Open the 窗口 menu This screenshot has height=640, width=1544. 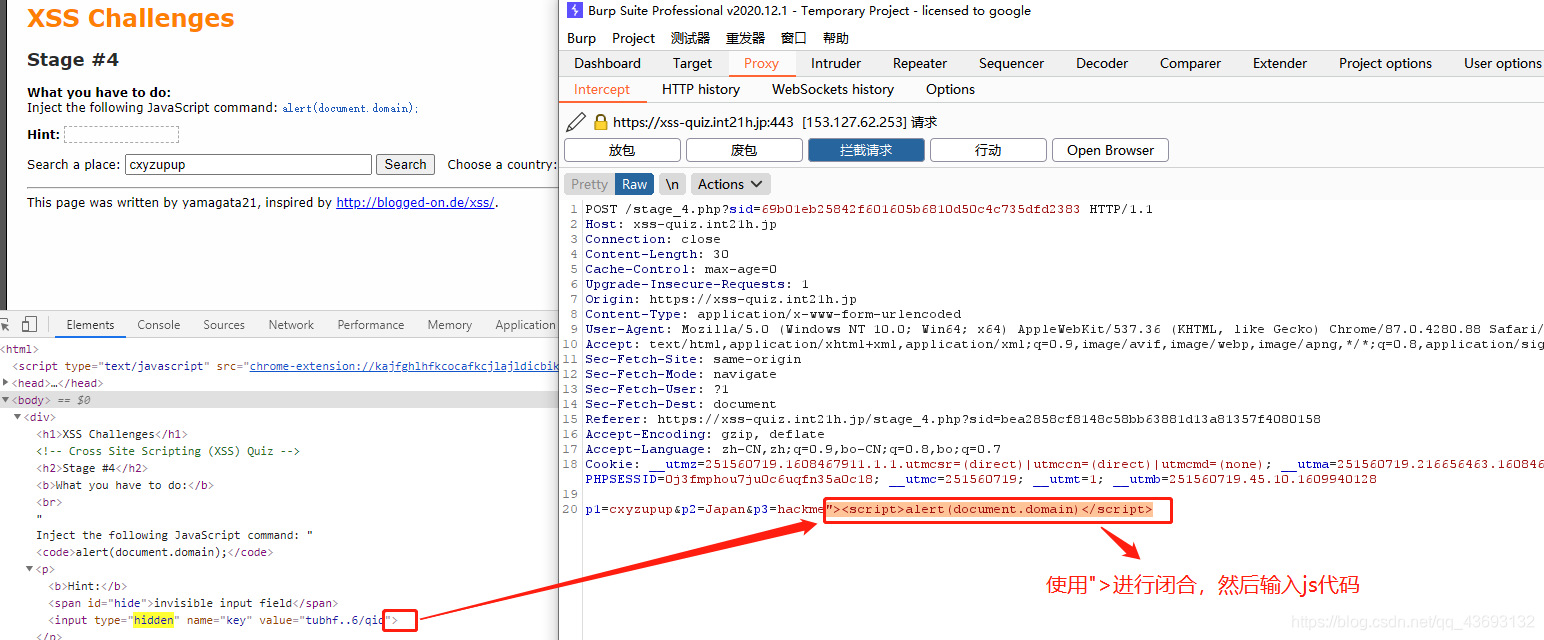coord(794,38)
